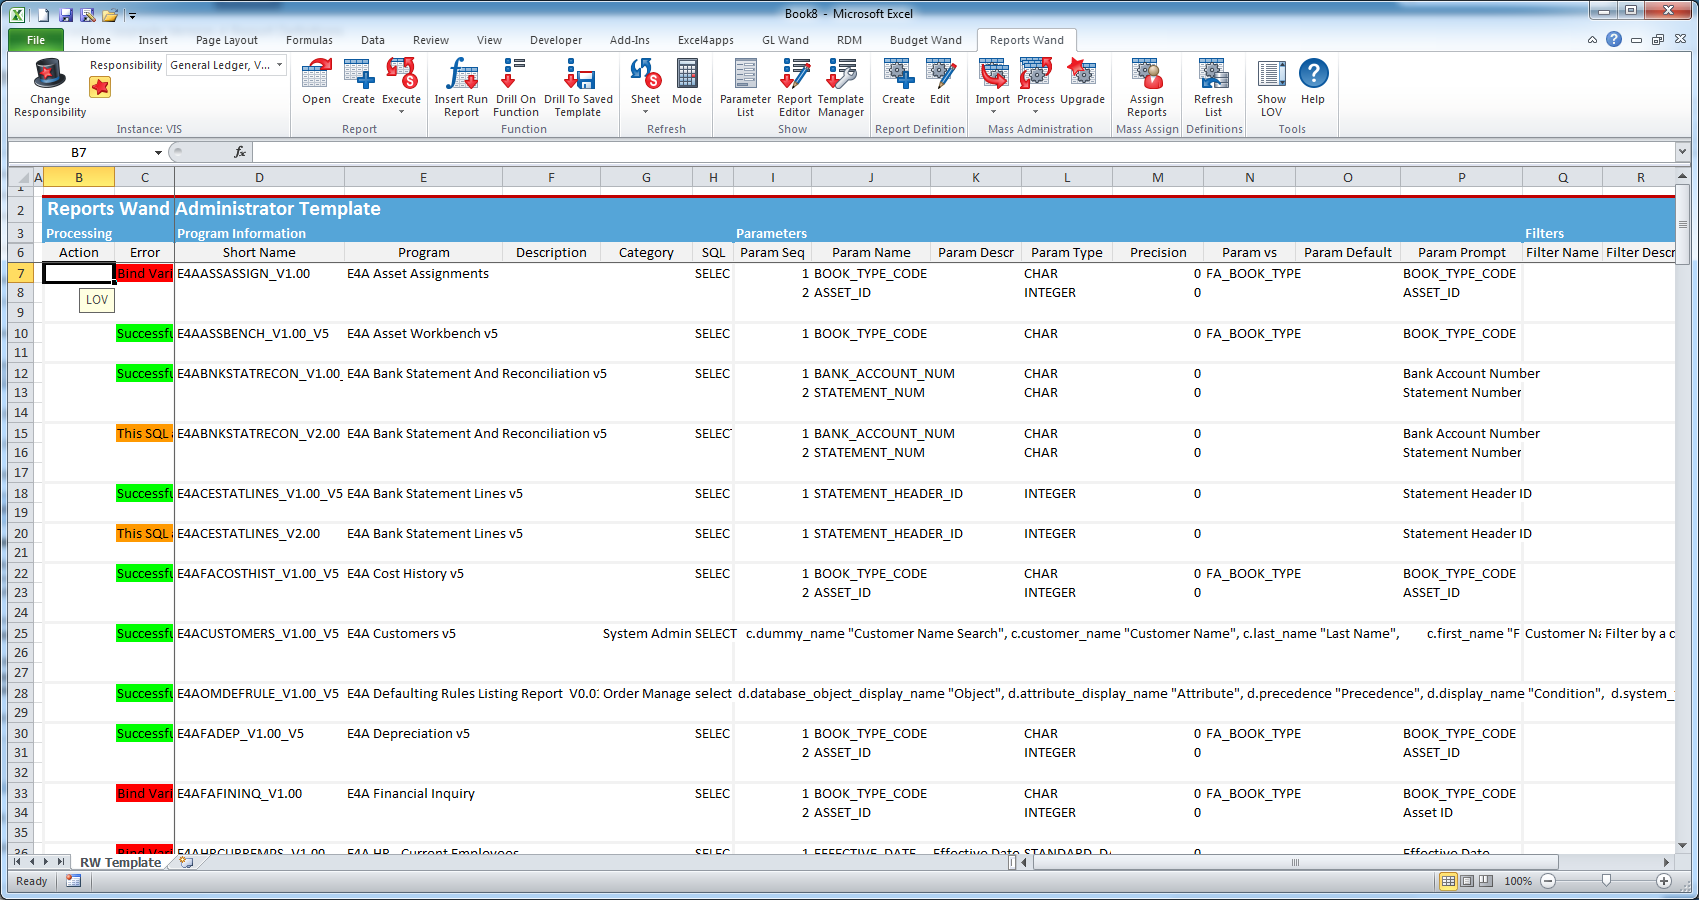Customize Quick Access Toolbar dropdown
The width and height of the screenshot is (1699, 900).
pos(132,15)
